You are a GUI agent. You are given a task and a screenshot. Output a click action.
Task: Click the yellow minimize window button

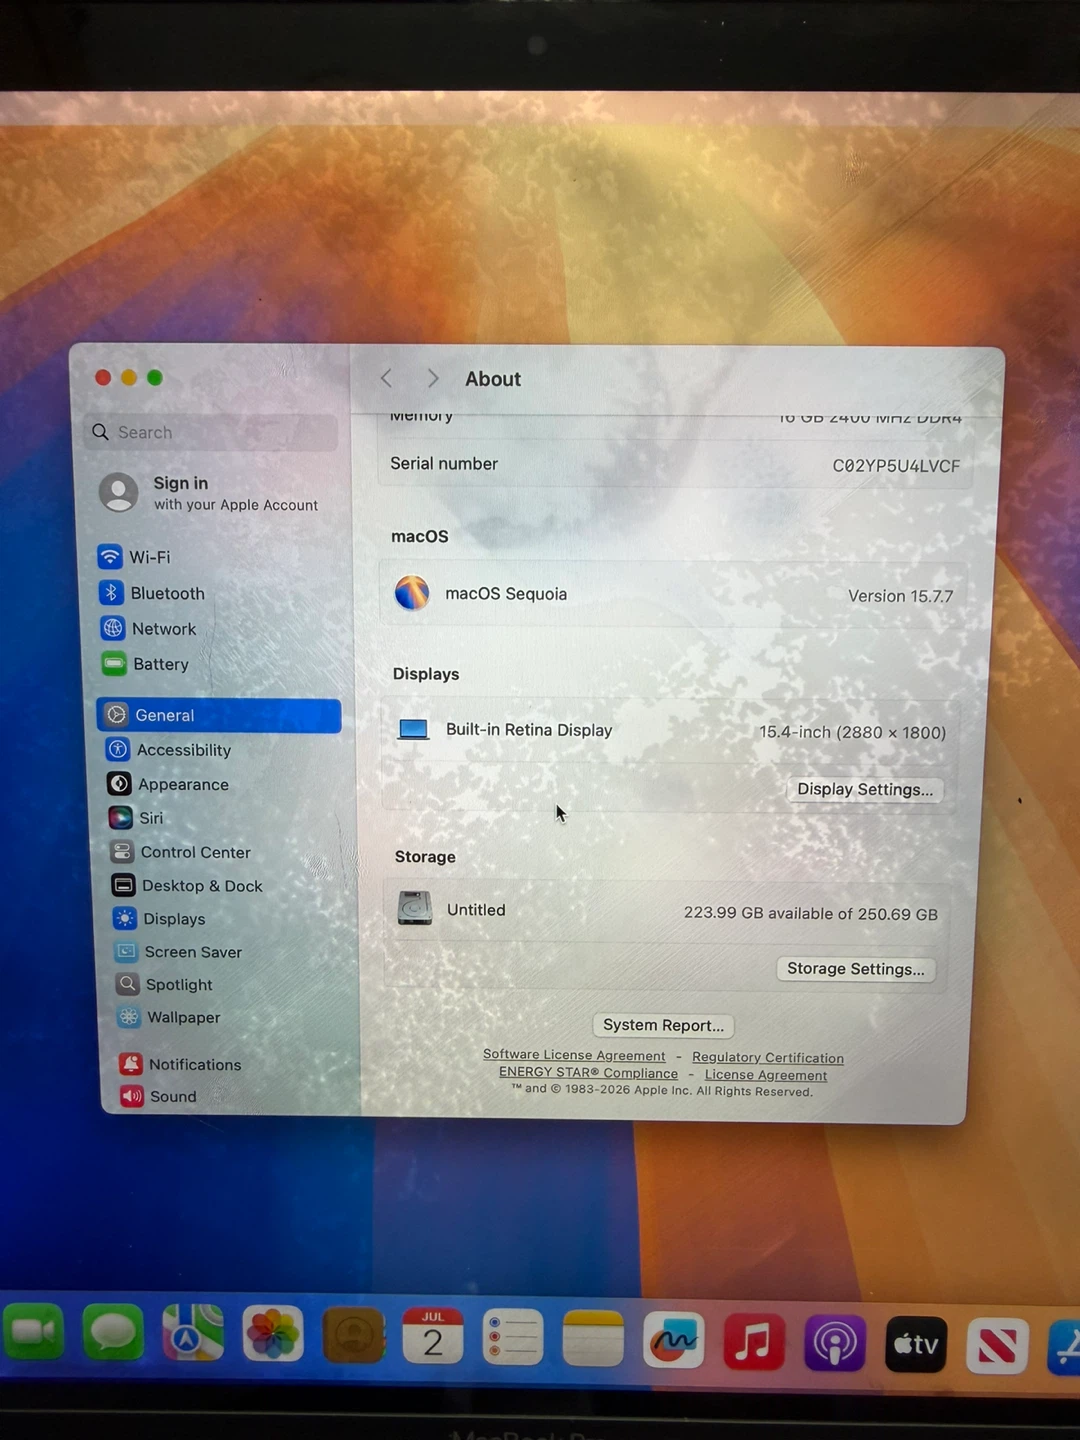[128, 377]
